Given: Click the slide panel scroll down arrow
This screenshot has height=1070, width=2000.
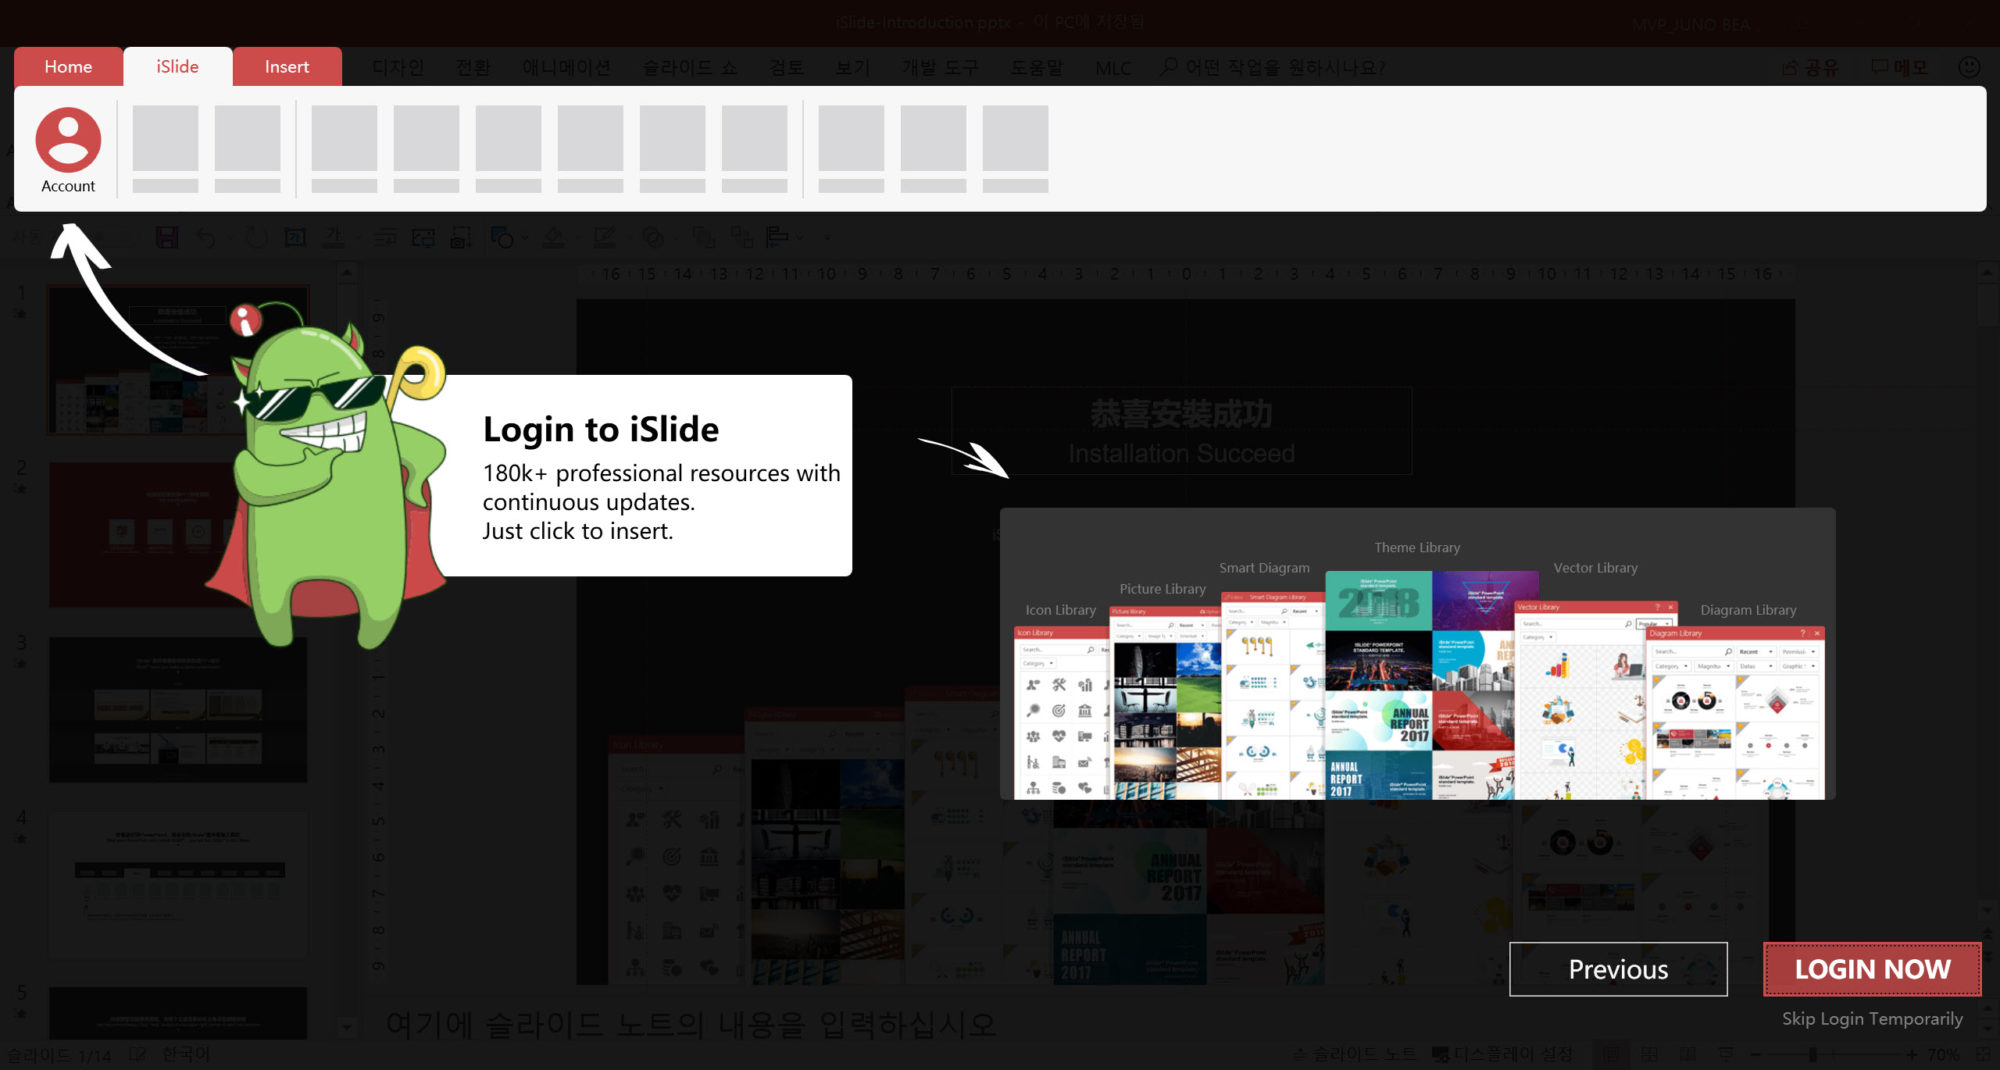Looking at the screenshot, I should click(x=347, y=1027).
